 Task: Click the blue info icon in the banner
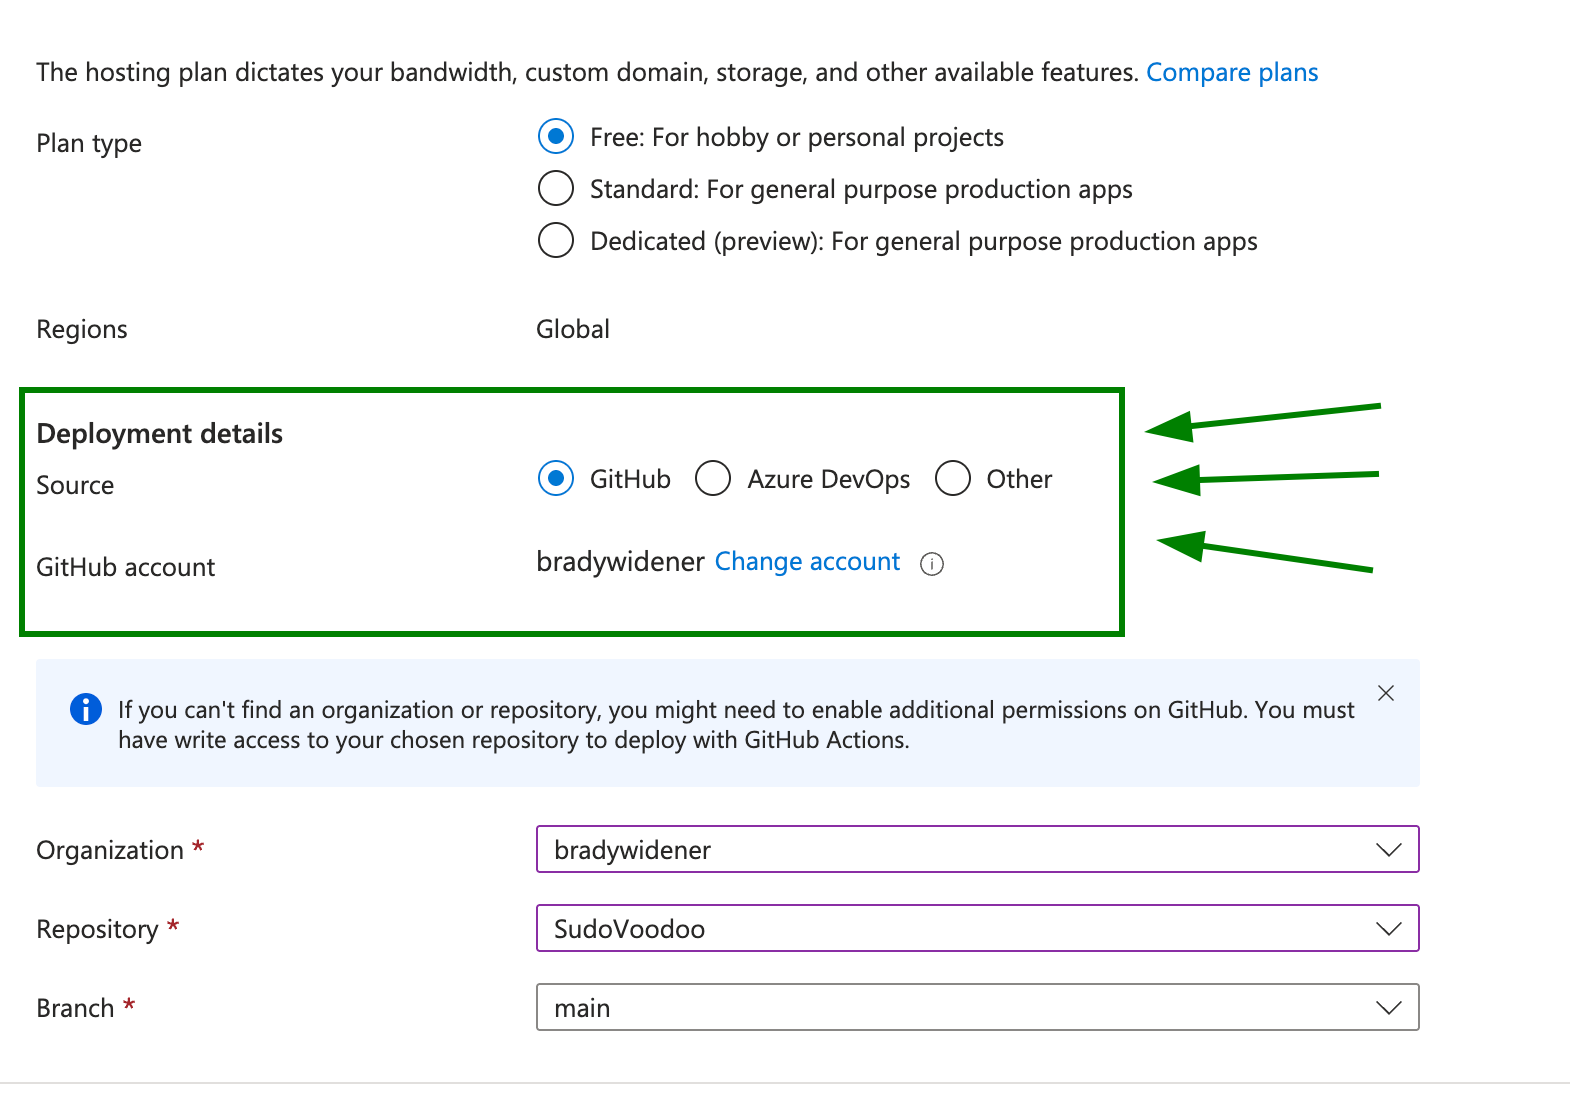pyautogui.click(x=86, y=709)
